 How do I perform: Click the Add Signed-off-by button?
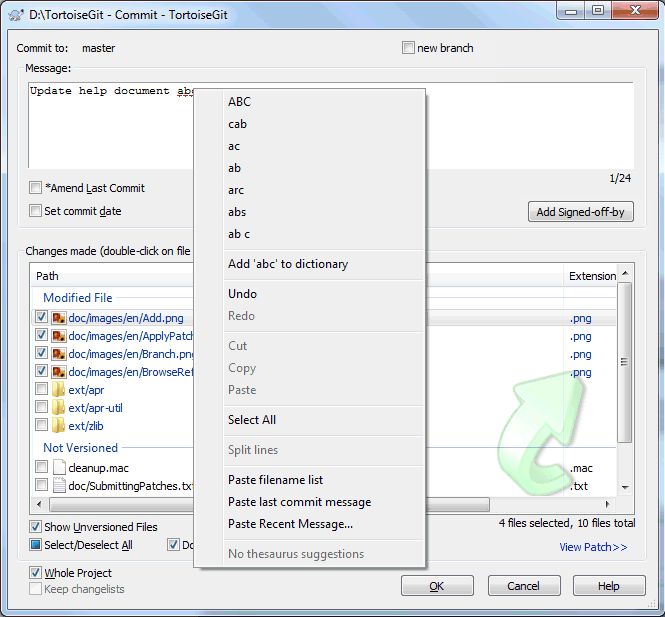(x=581, y=212)
